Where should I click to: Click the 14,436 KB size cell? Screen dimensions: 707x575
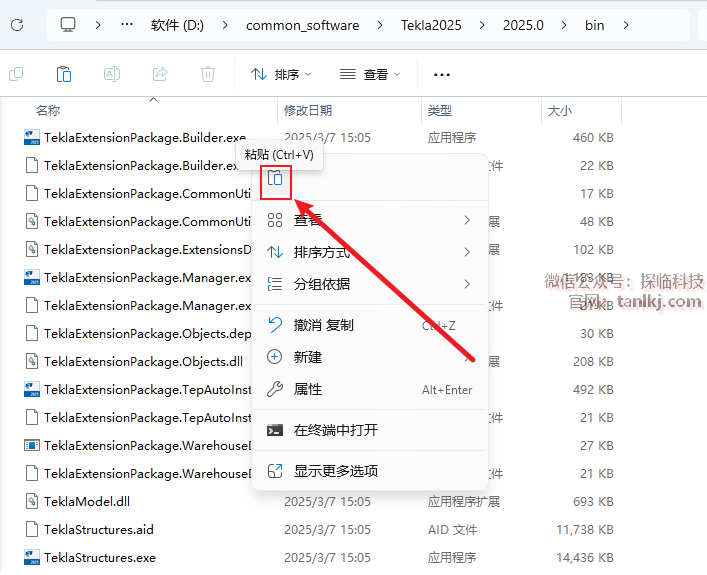pos(585,557)
